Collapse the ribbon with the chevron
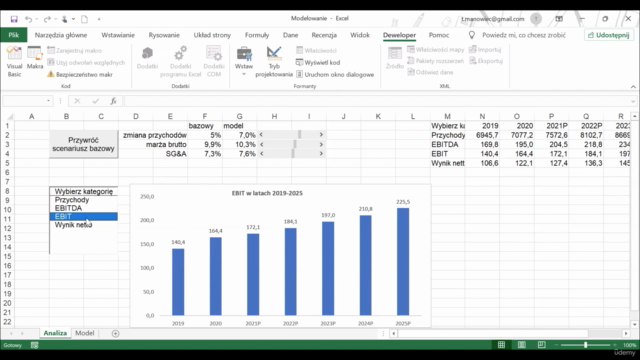The width and height of the screenshot is (640, 360). [633, 87]
